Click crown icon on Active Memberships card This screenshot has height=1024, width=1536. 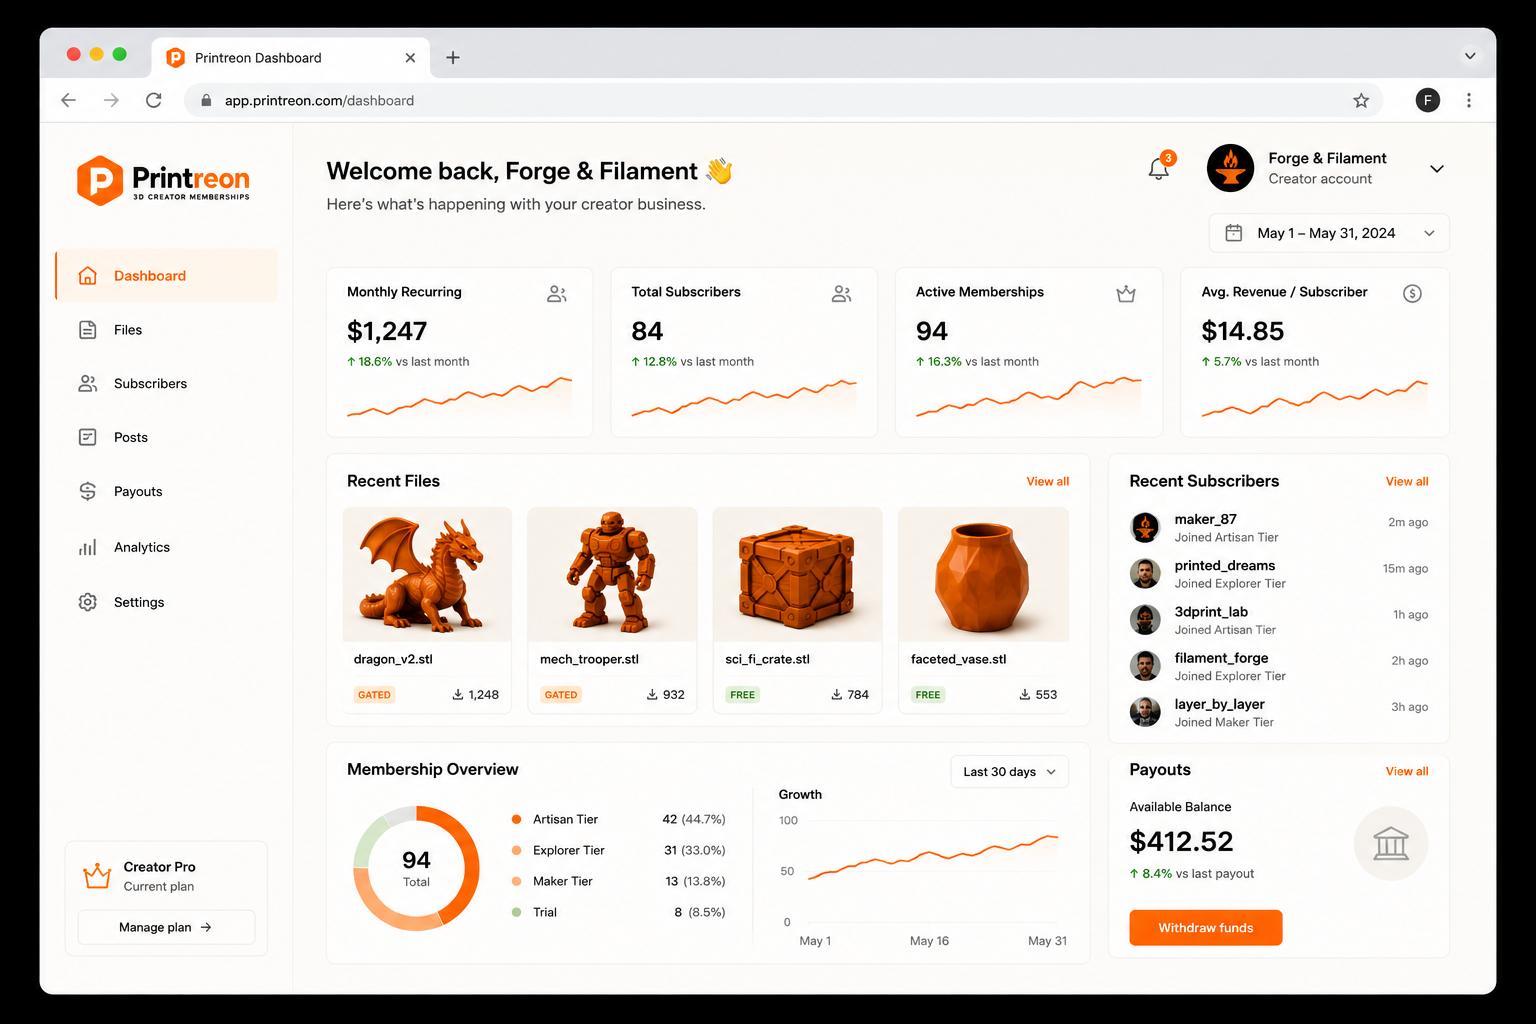point(1126,294)
